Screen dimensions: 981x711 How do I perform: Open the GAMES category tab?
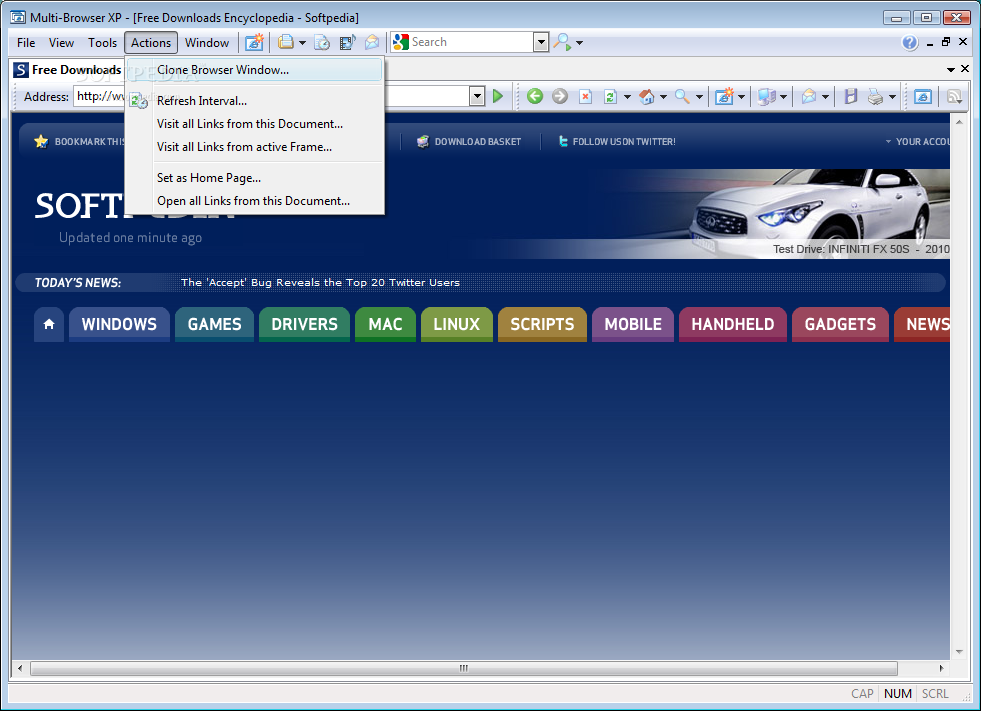pos(215,324)
